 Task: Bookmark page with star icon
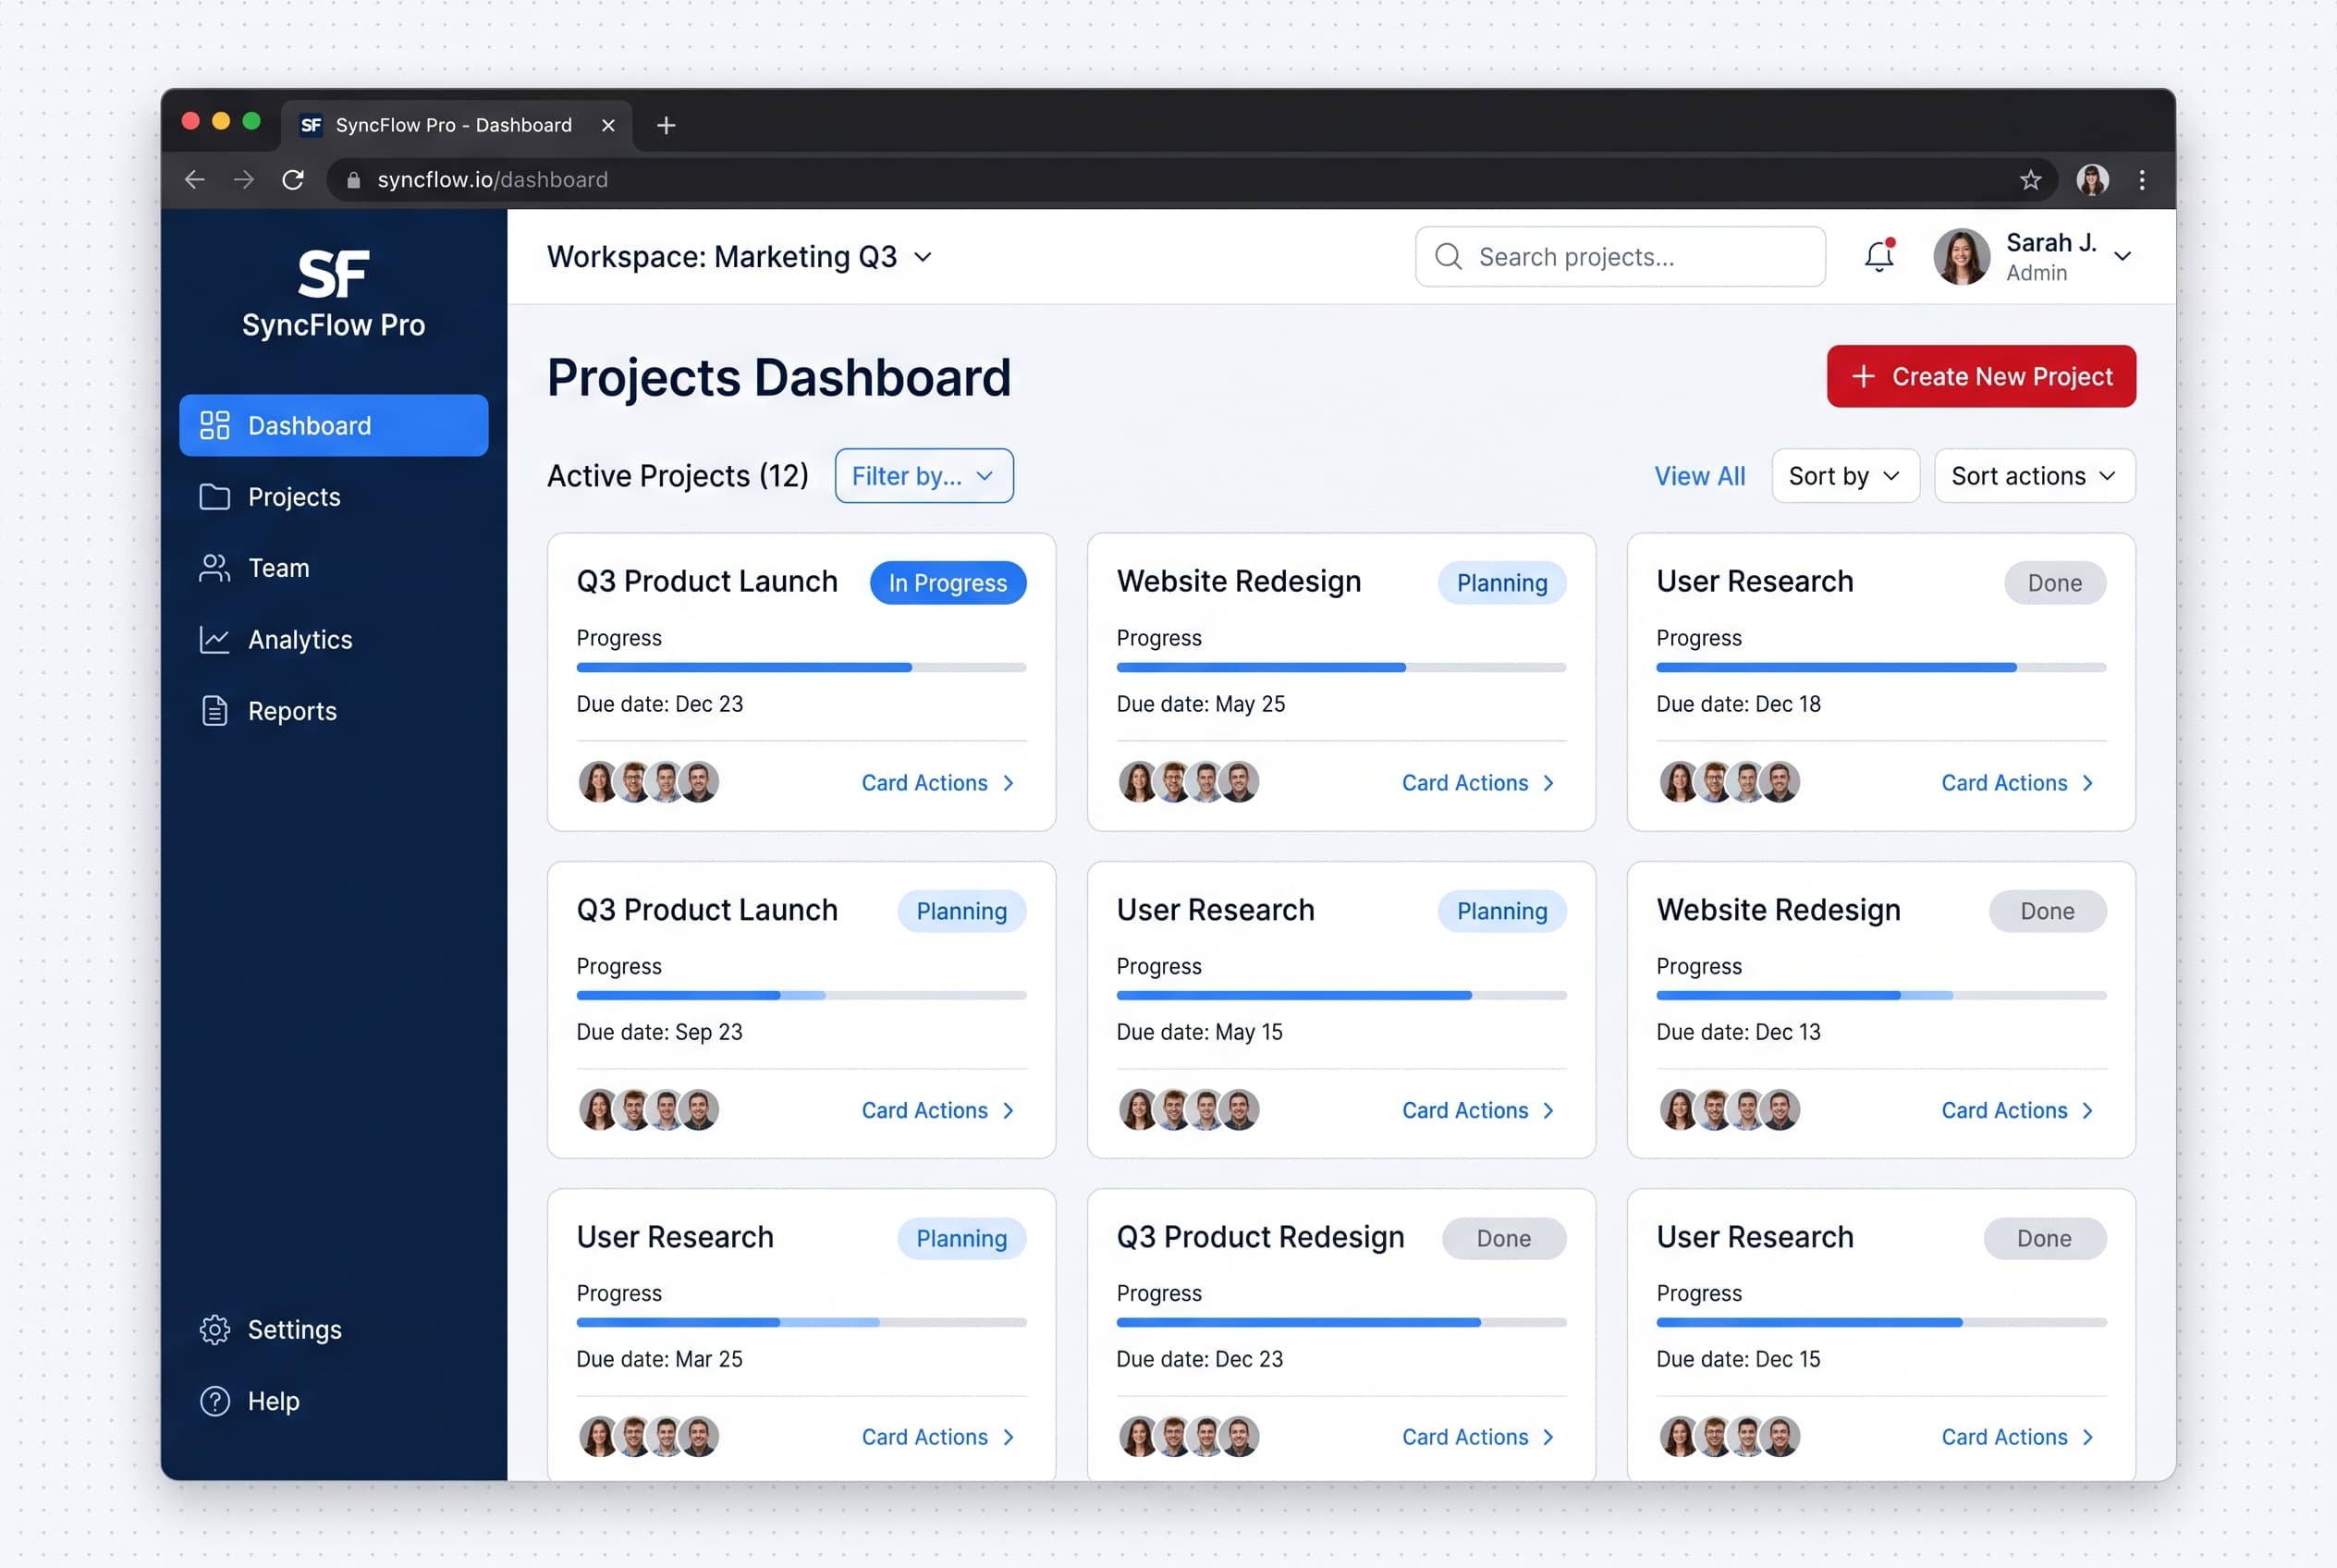click(x=2029, y=180)
